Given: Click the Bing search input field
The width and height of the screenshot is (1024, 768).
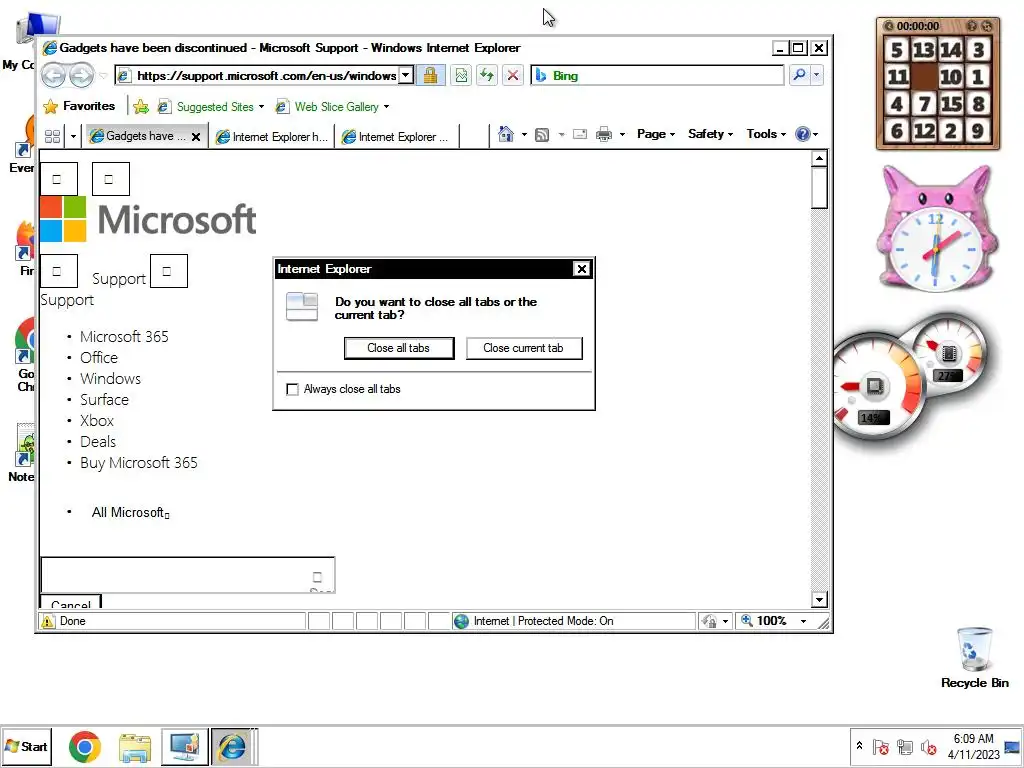Looking at the screenshot, I should 658,75.
